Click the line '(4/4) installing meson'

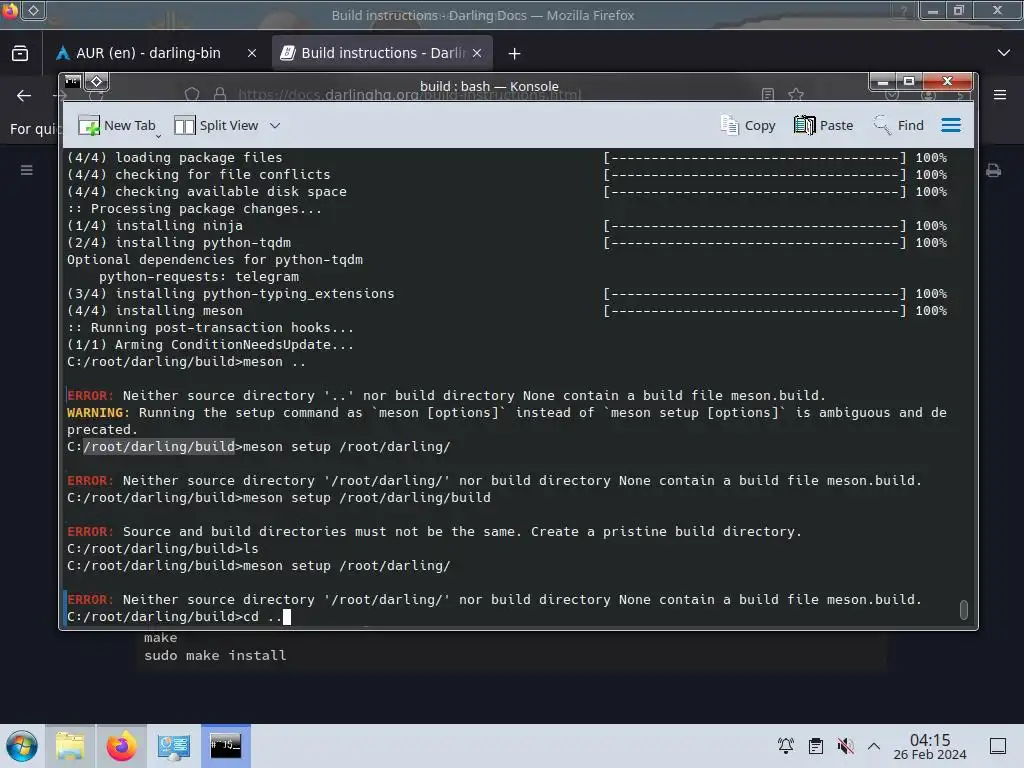pyautogui.click(x=155, y=311)
